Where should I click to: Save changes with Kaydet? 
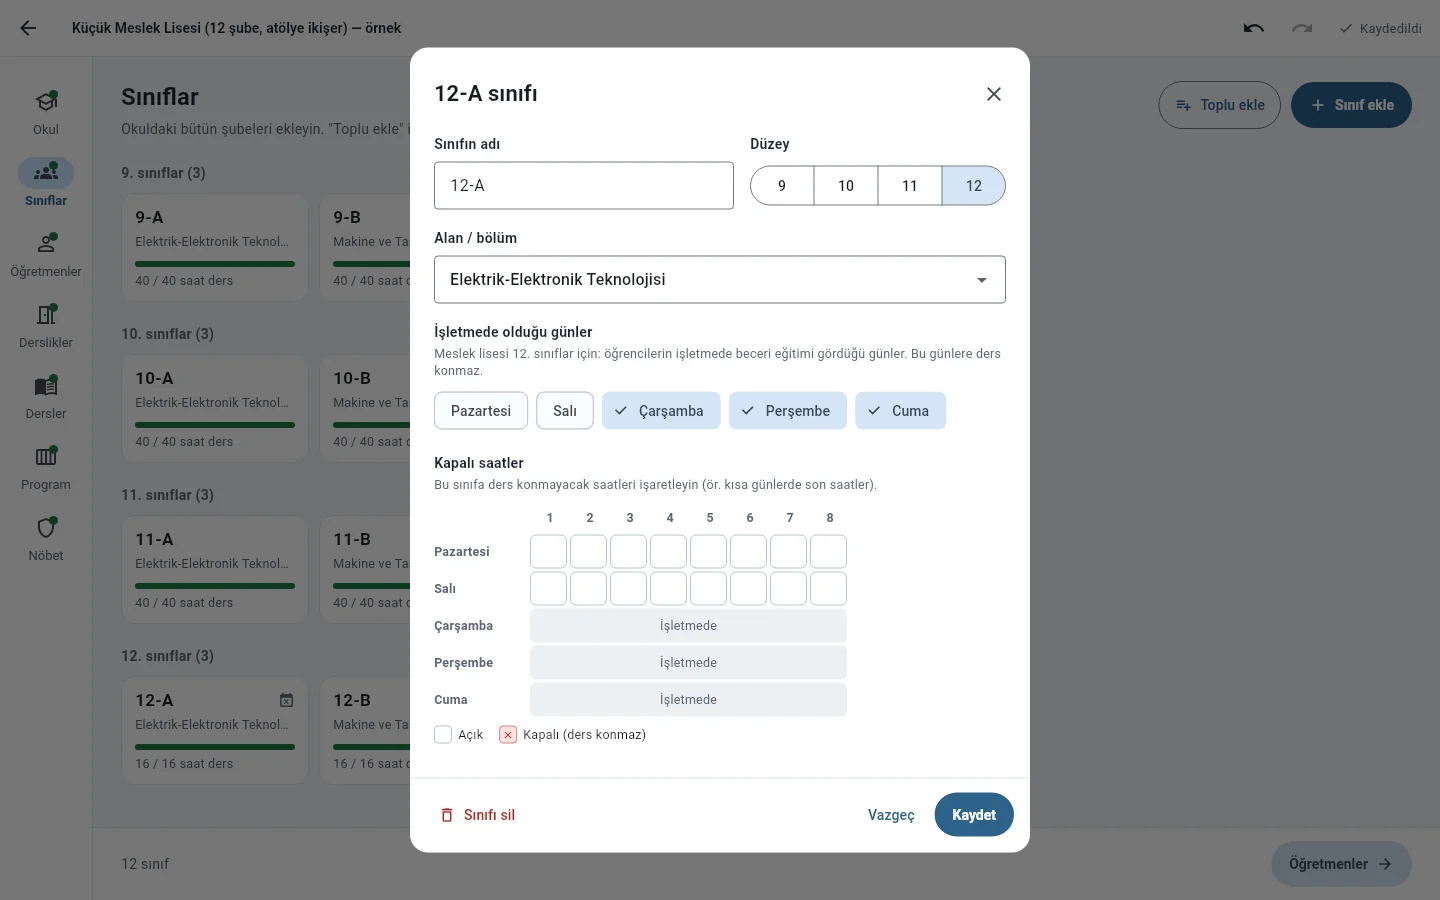point(974,815)
